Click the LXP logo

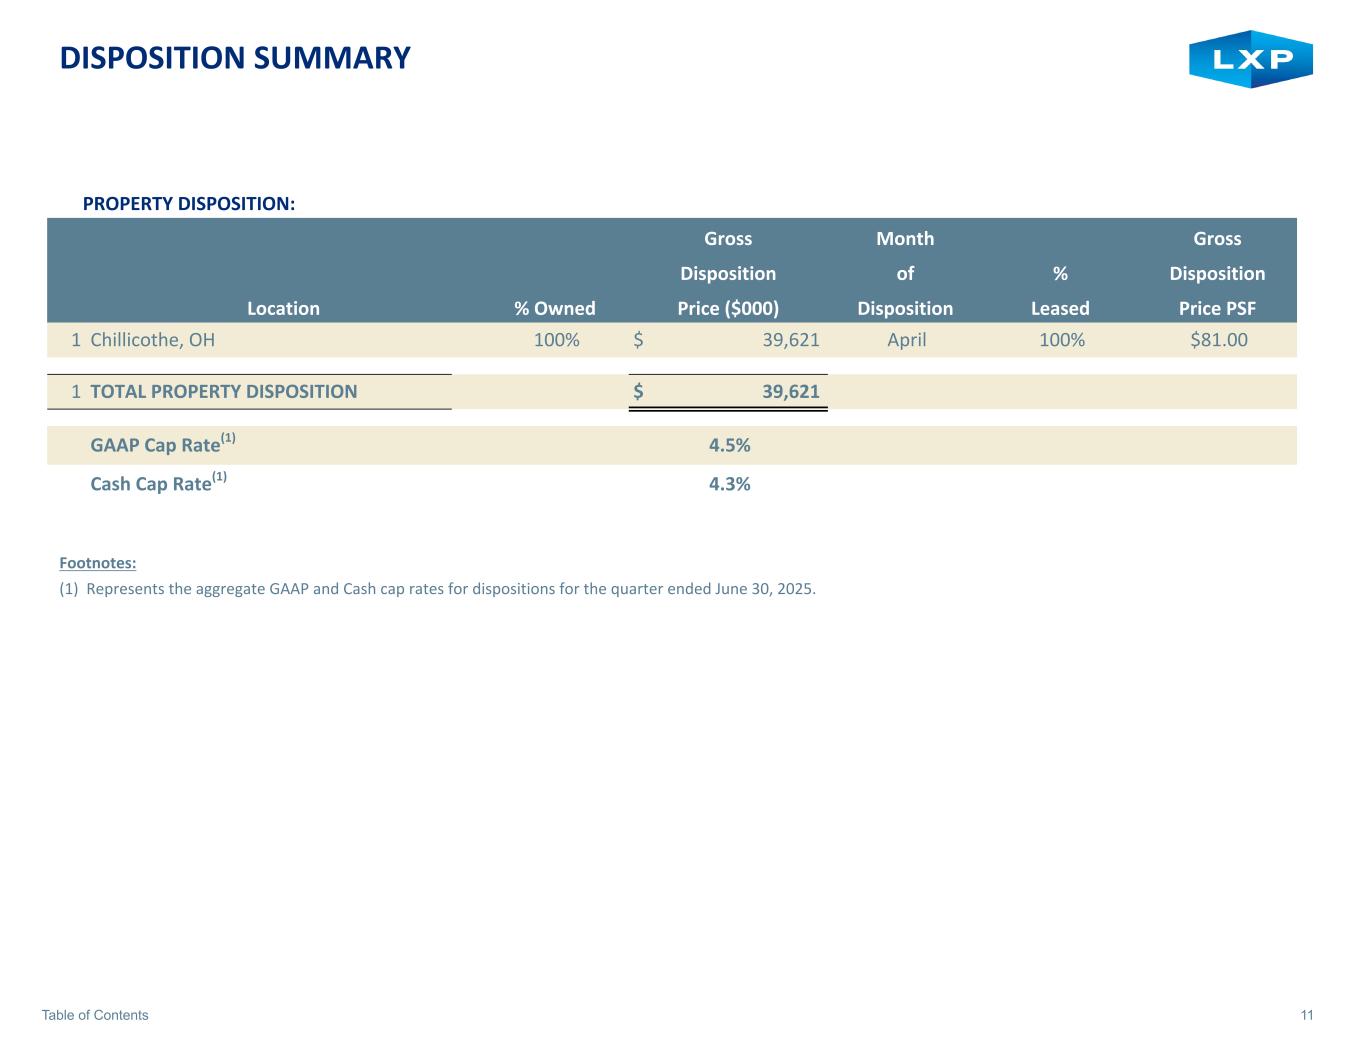click(x=1250, y=59)
